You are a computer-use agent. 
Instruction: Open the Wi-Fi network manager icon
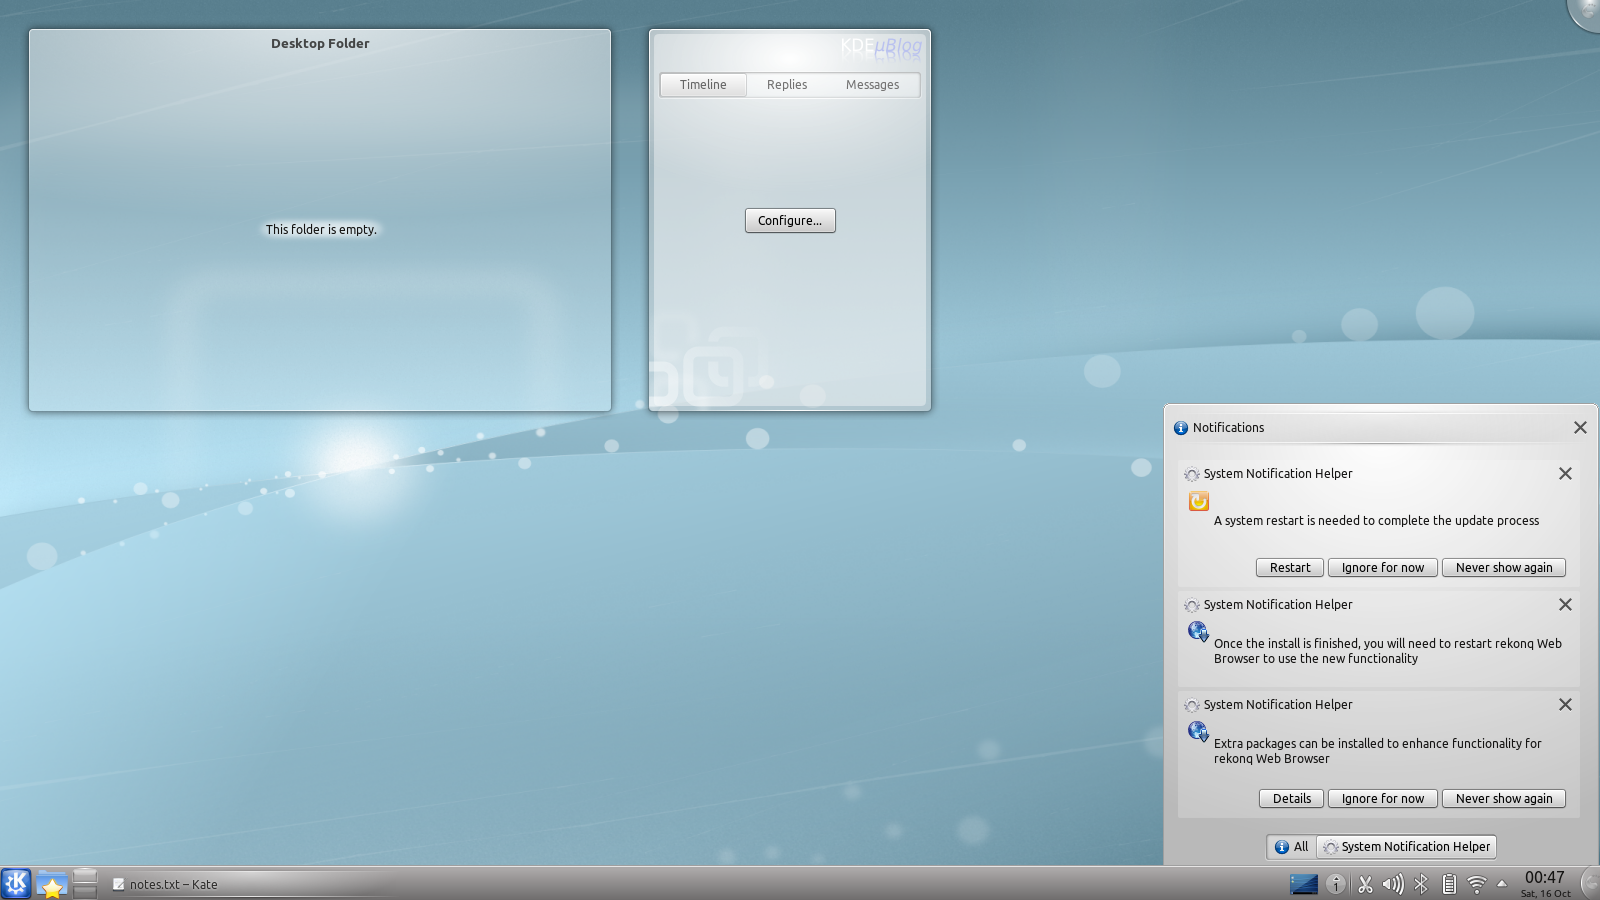click(1477, 884)
